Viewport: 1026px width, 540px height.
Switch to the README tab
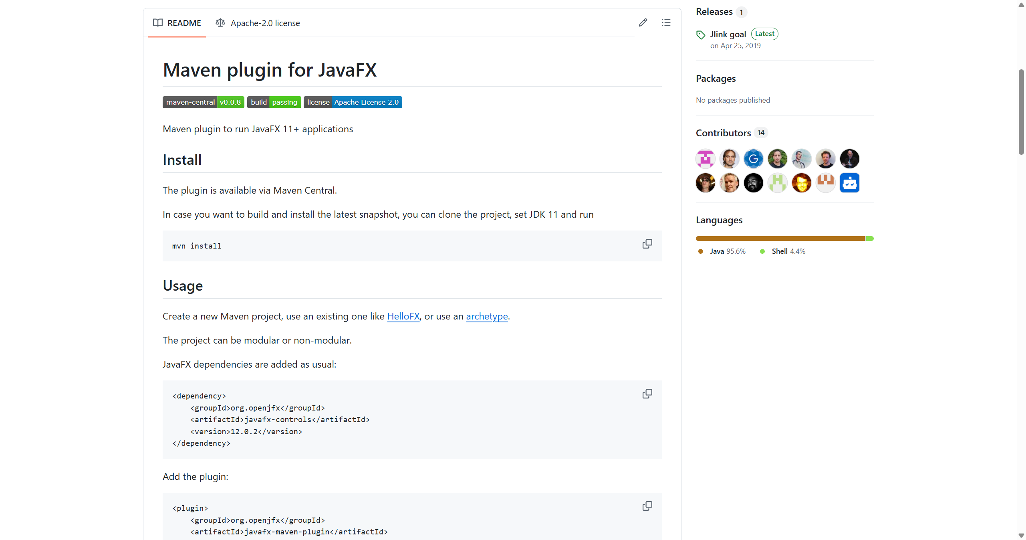point(177,23)
